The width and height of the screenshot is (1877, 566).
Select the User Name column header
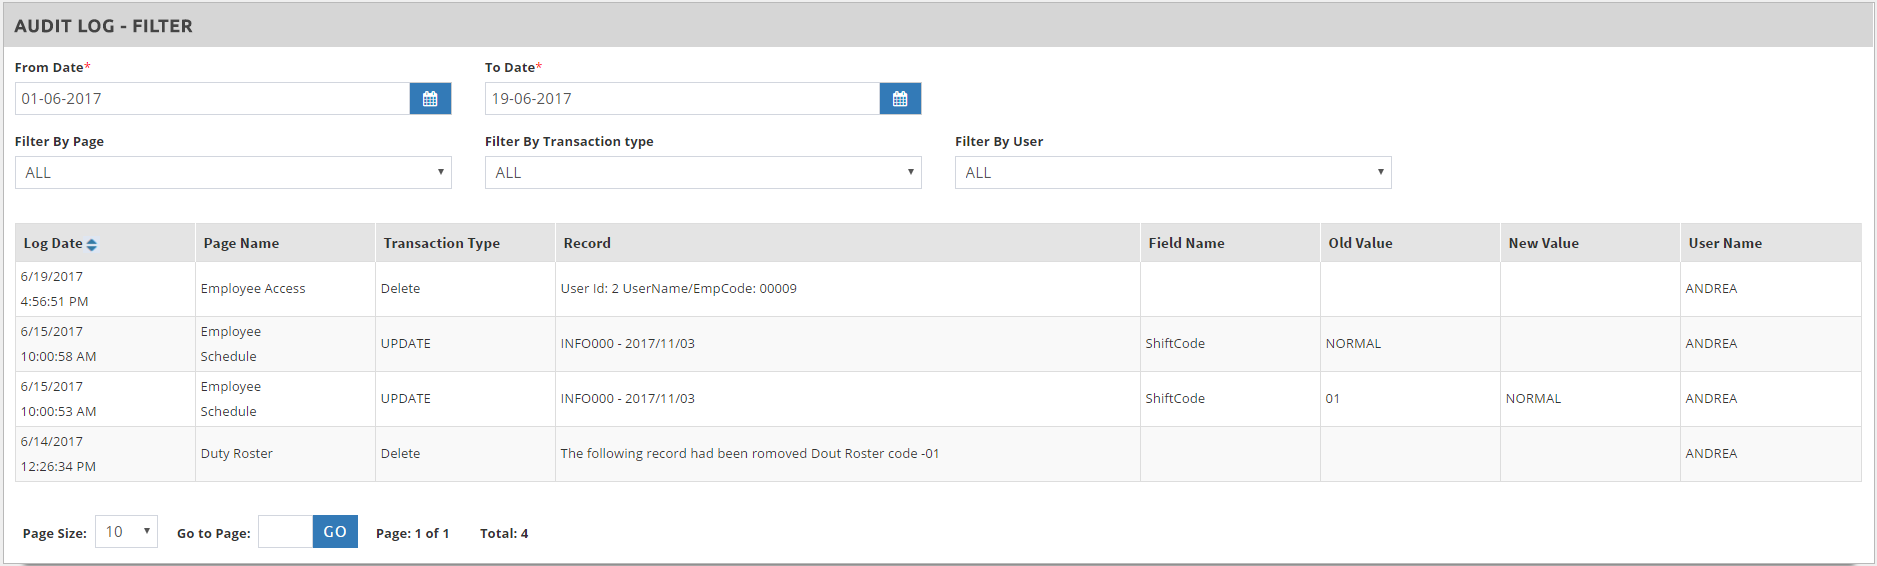click(x=1725, y=243)
